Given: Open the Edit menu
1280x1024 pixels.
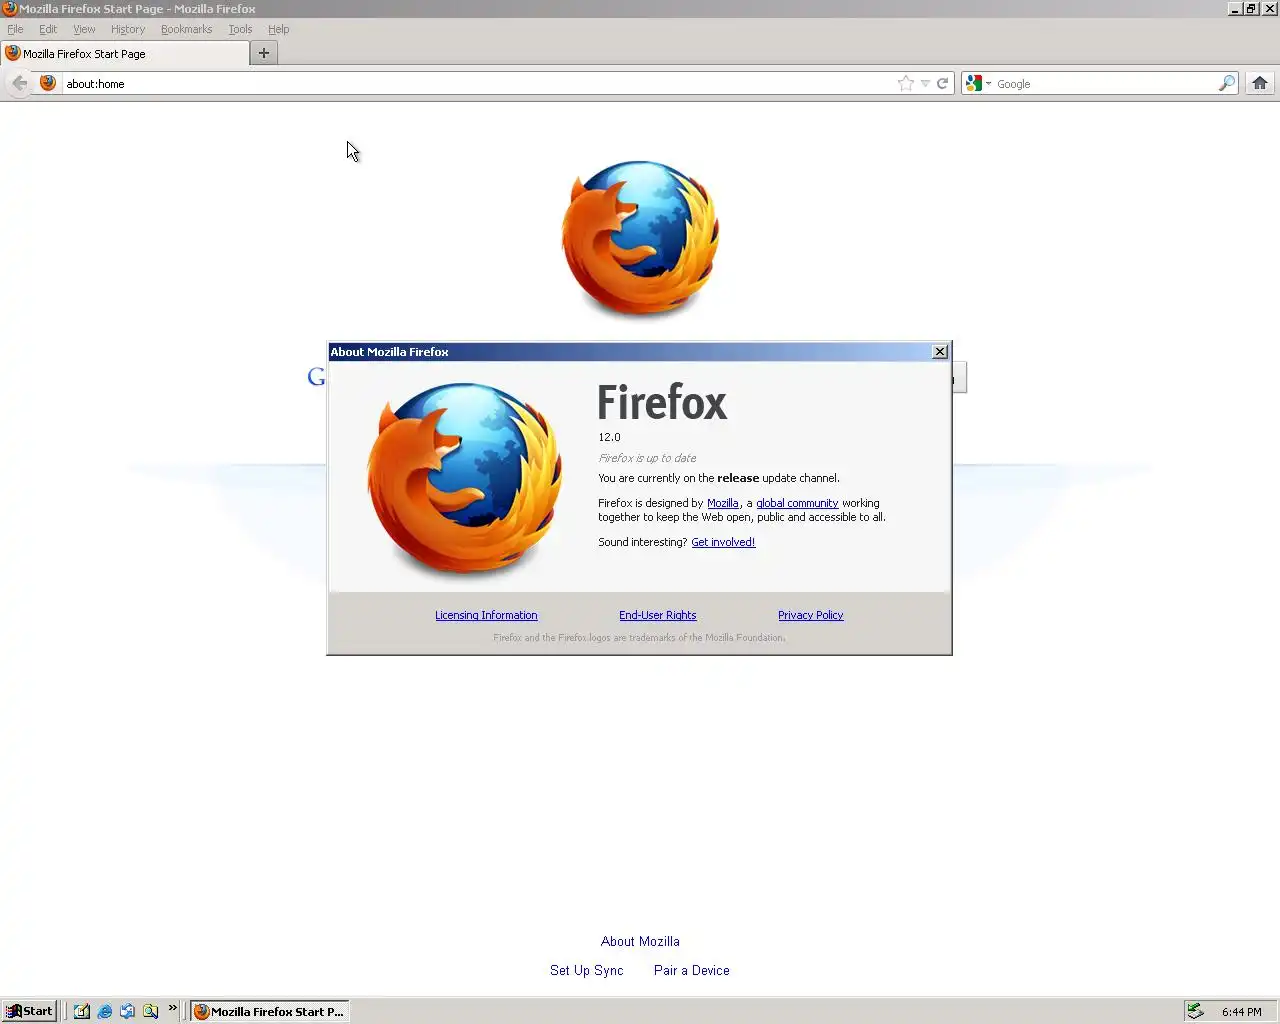Looking at the screenshot, I should pos(48,29).
